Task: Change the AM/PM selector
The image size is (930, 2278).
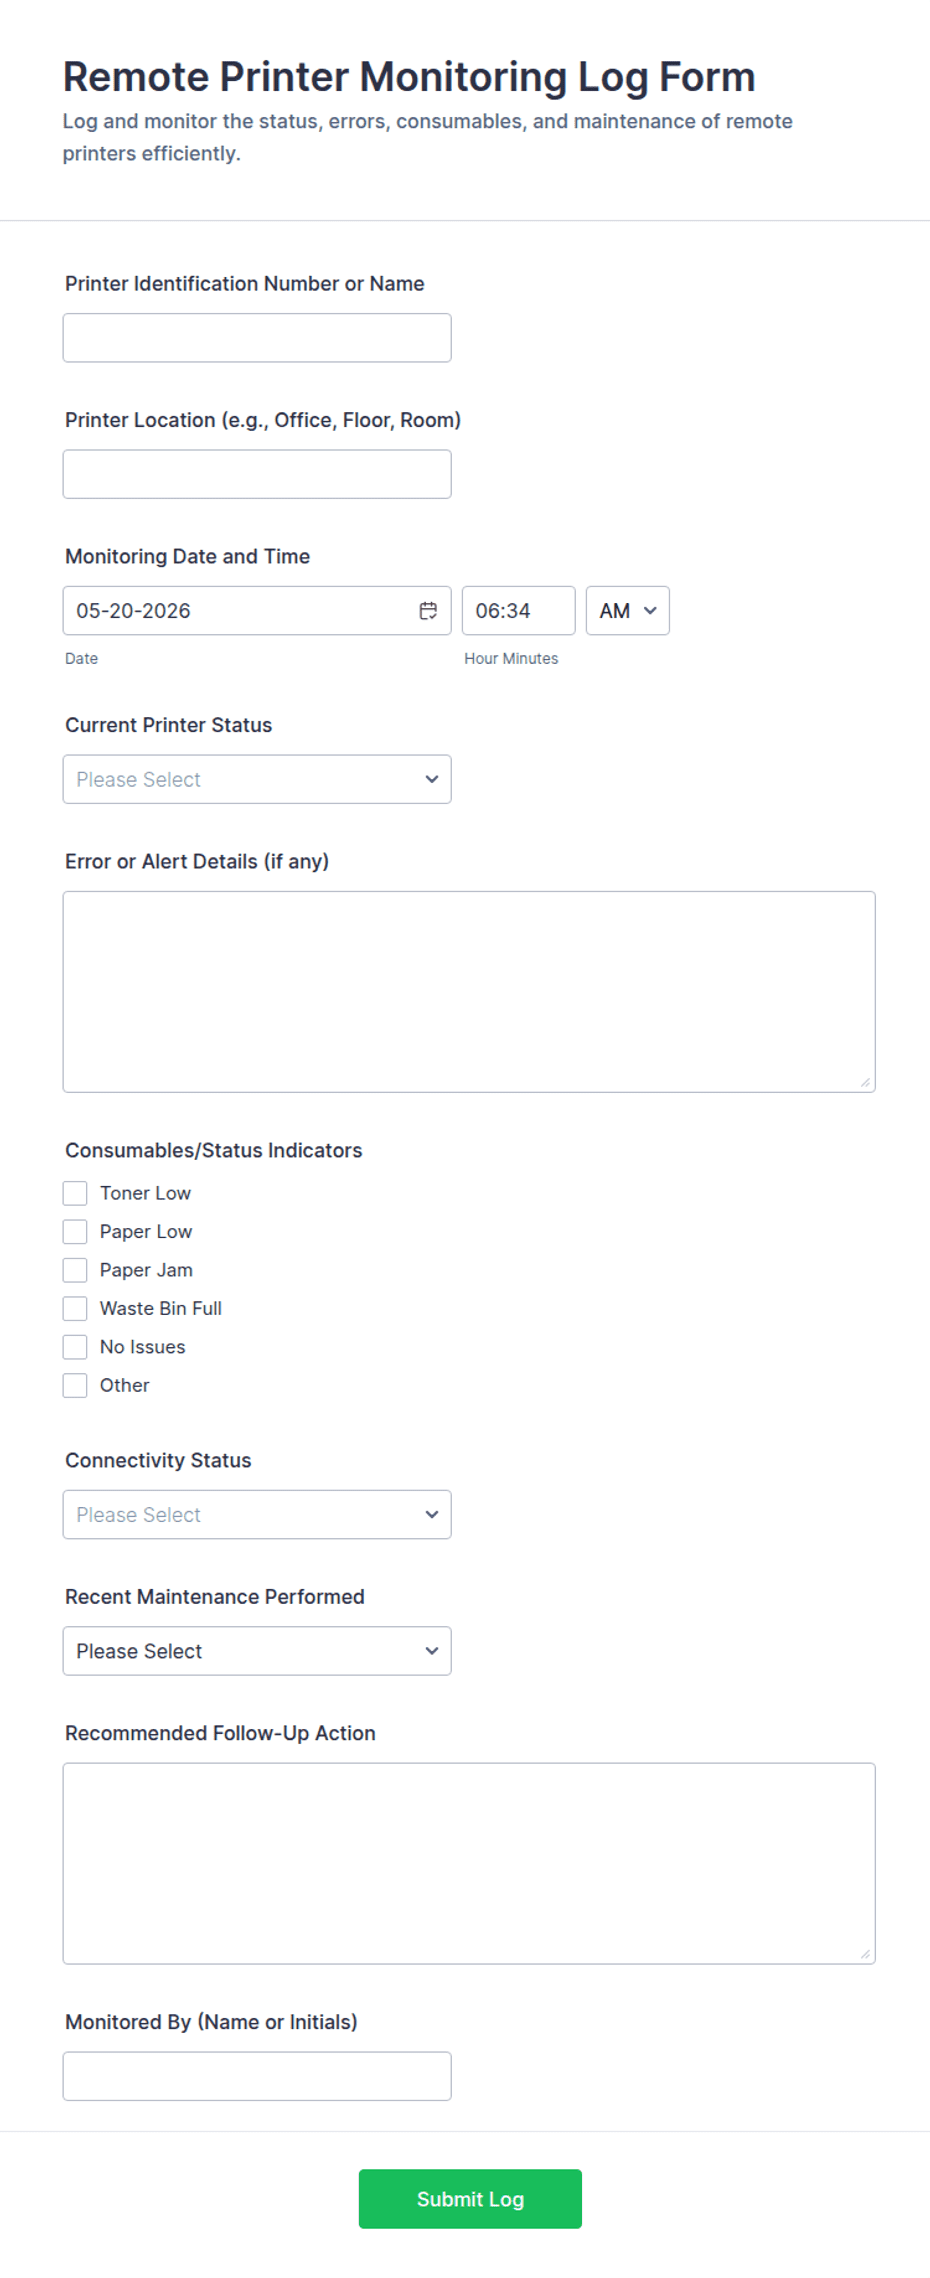Action: pos(628,611)
